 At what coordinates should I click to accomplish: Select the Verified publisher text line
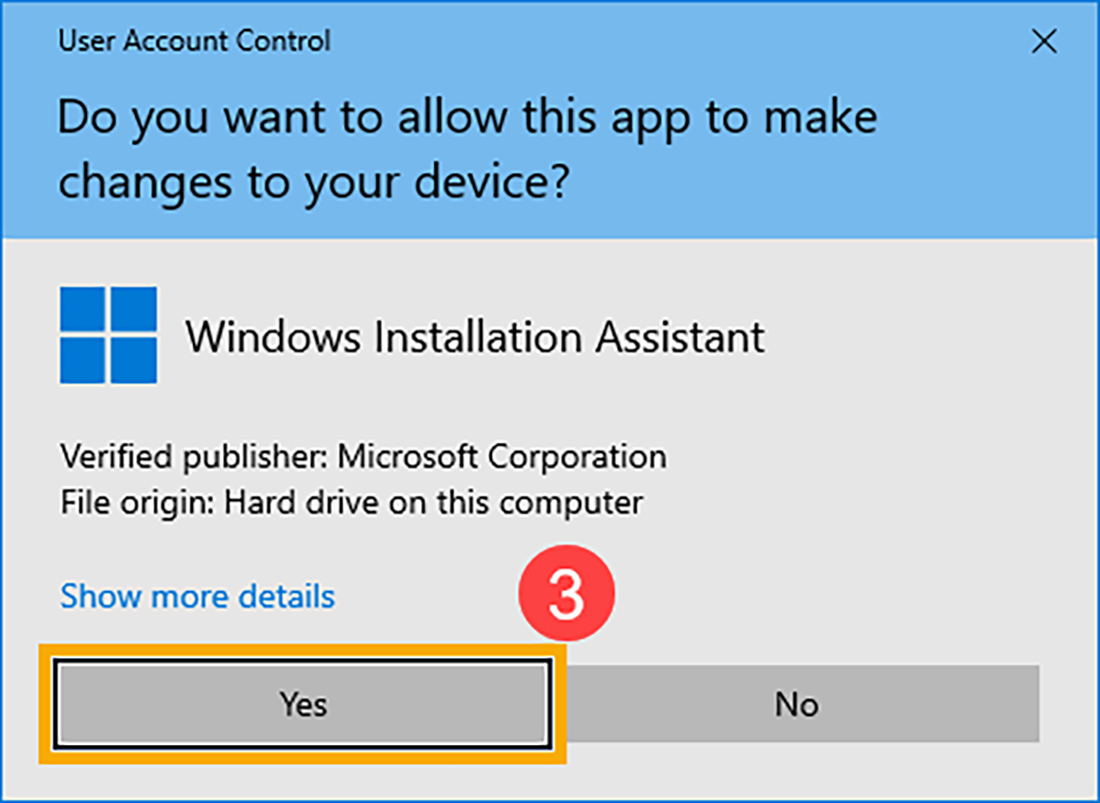pos(364,456)
